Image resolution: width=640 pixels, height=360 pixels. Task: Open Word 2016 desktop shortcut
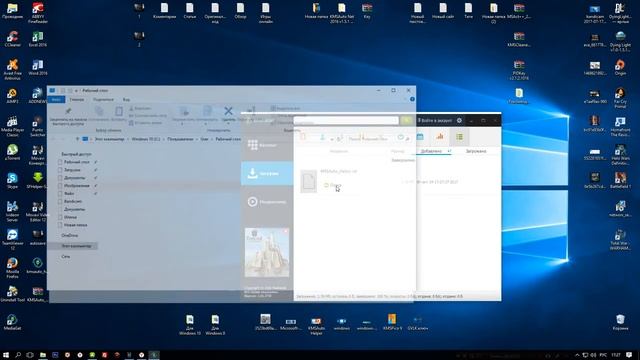(38, 67)
